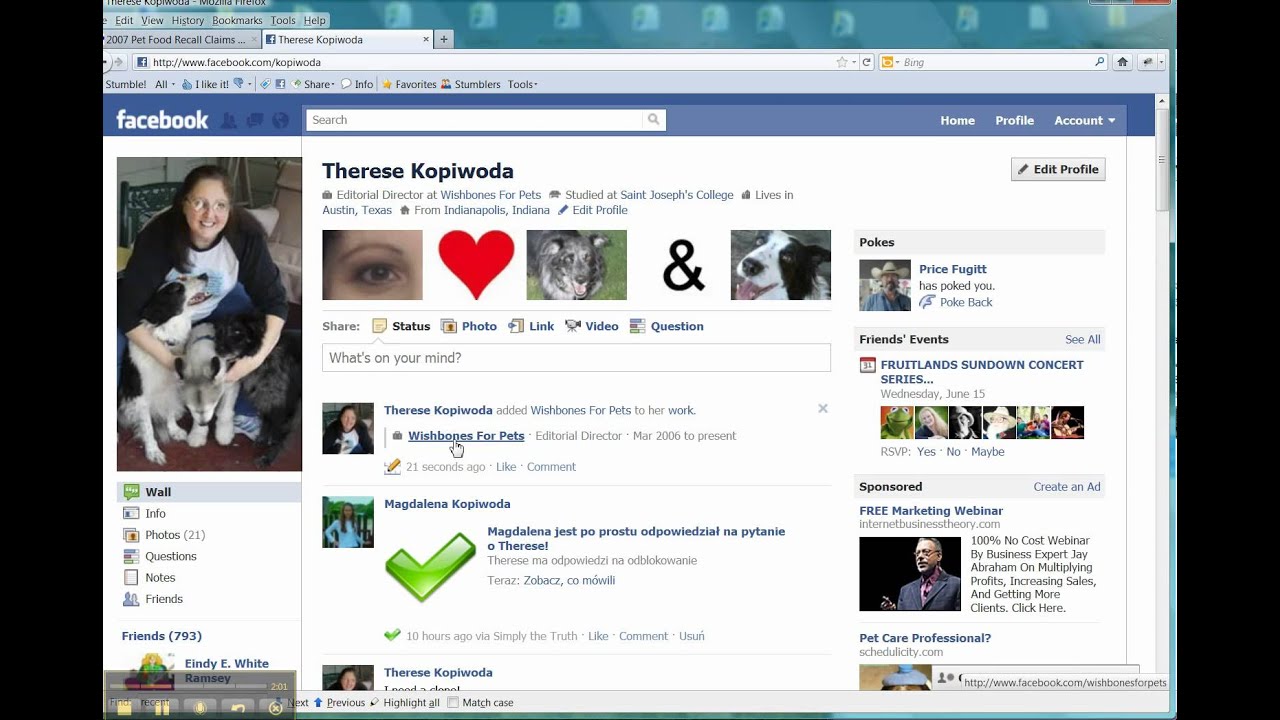Click the StumbleUpon tag icon
1280x720 pixels.
[x=266, y=84]
